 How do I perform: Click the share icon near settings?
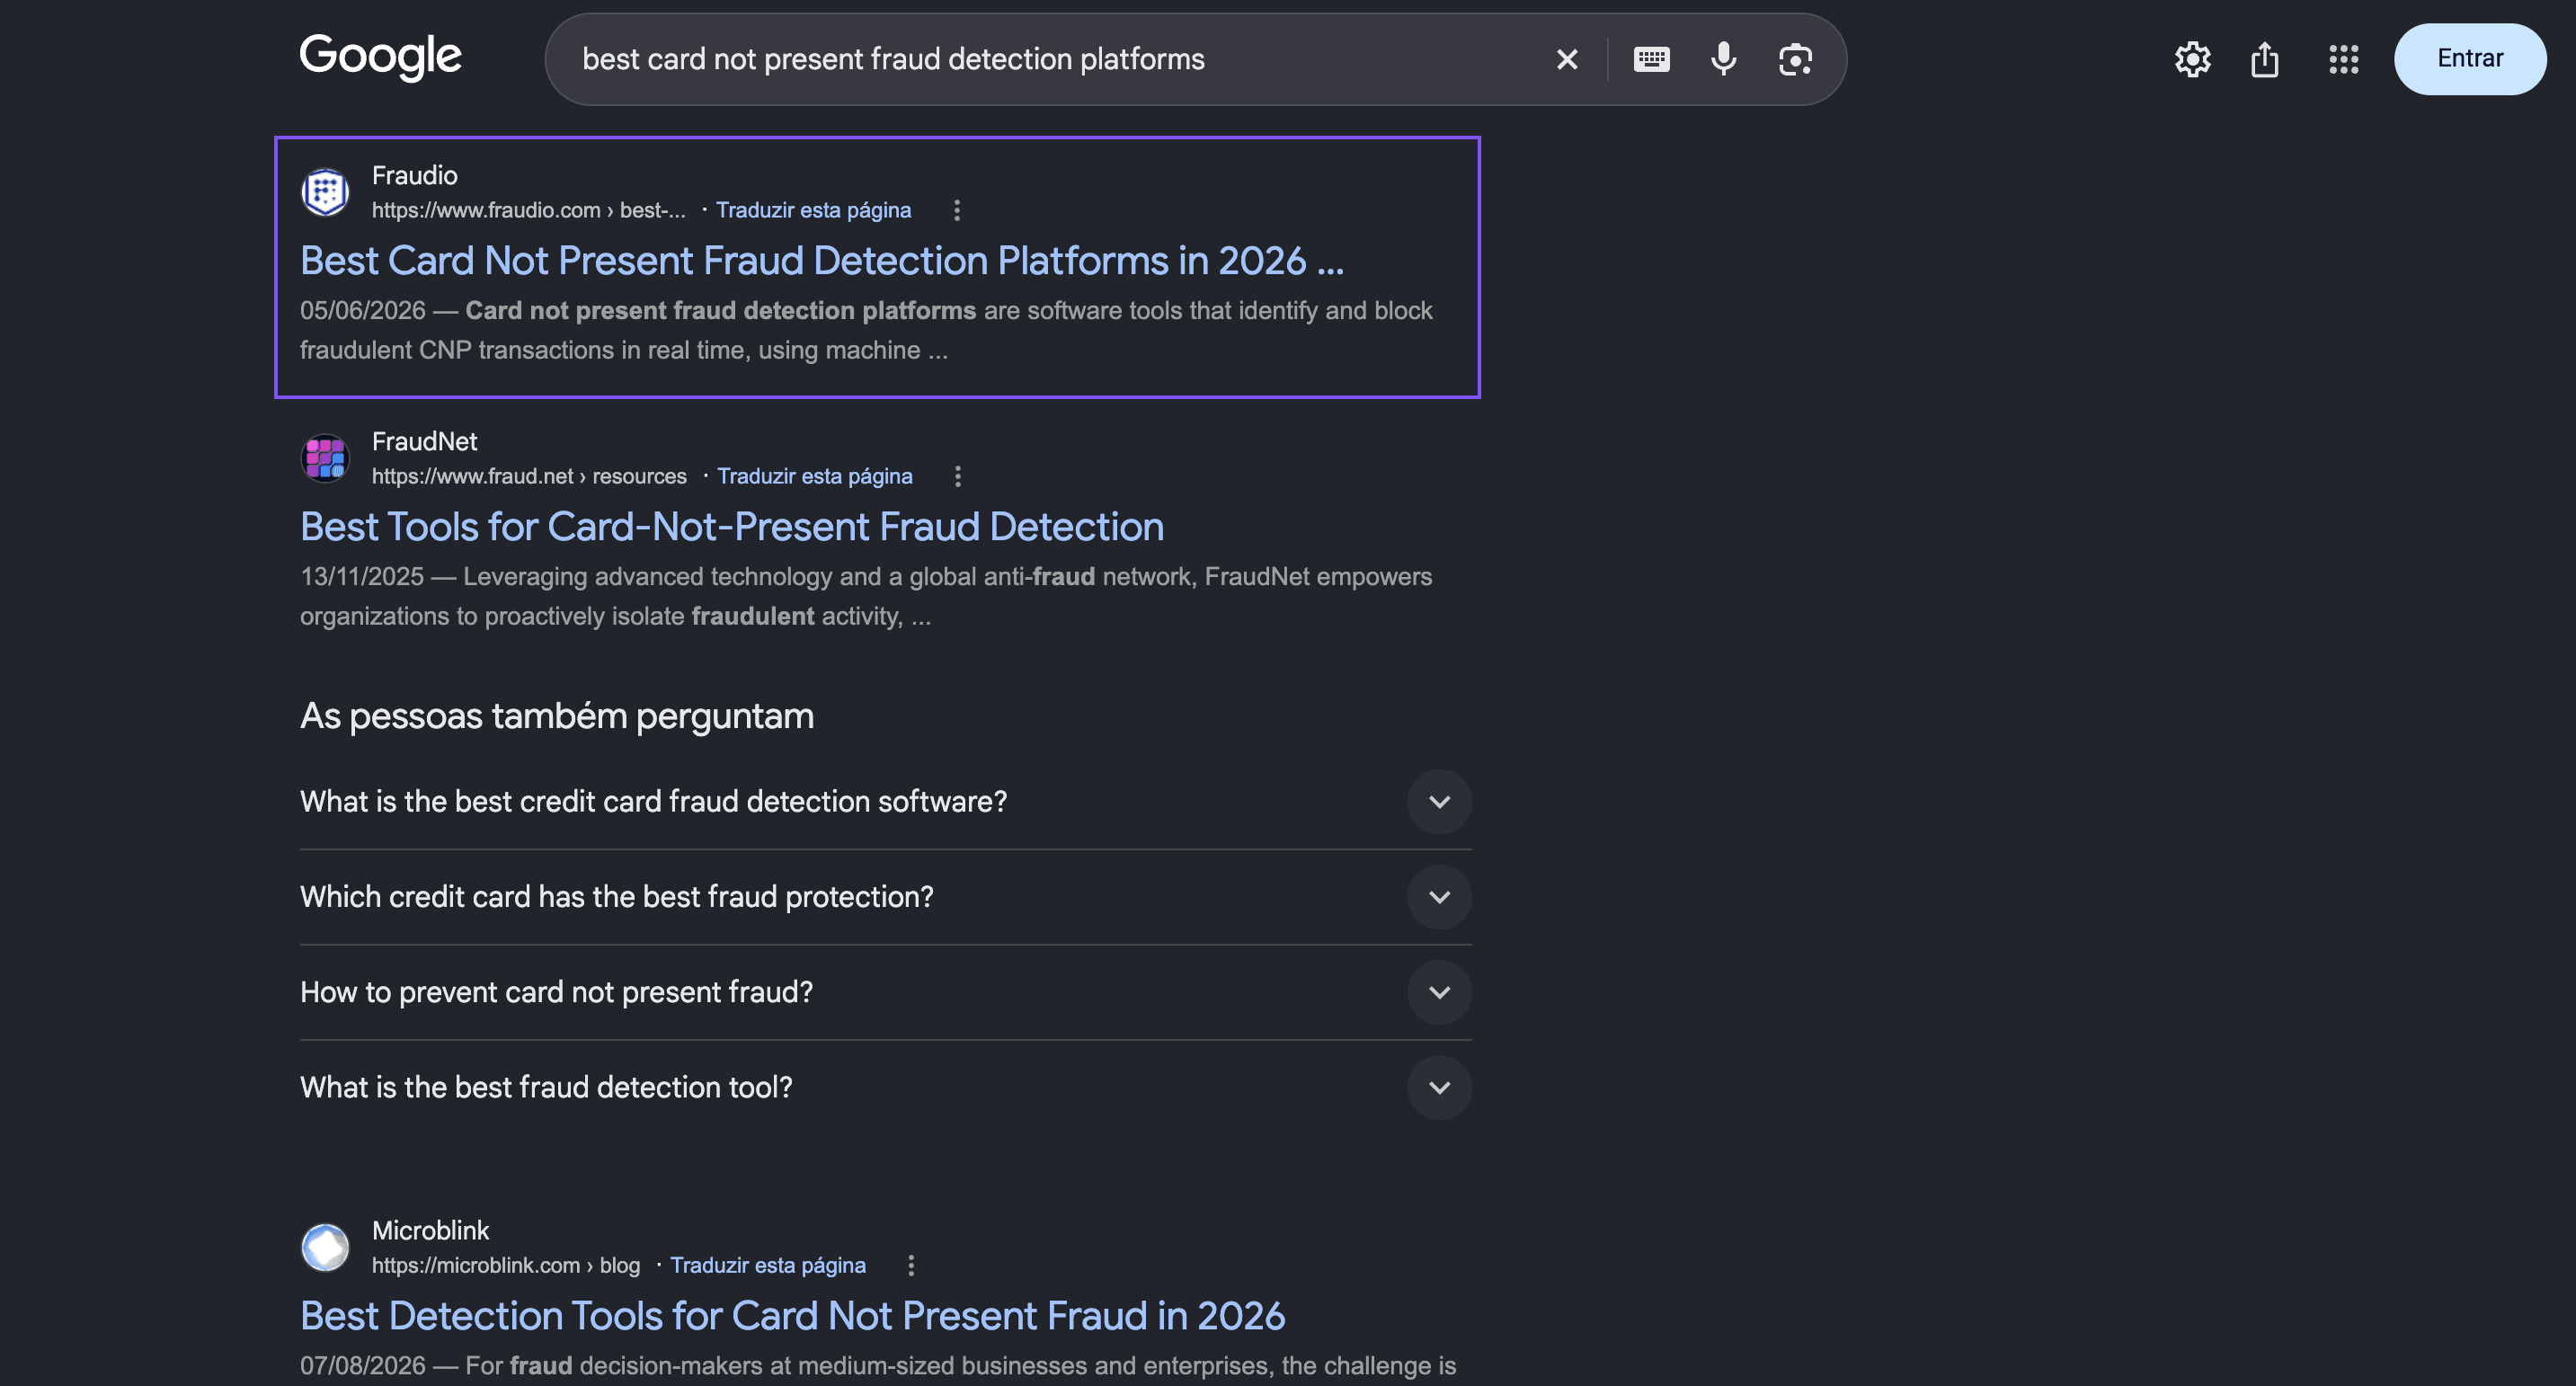click(x=2264, y=59)
